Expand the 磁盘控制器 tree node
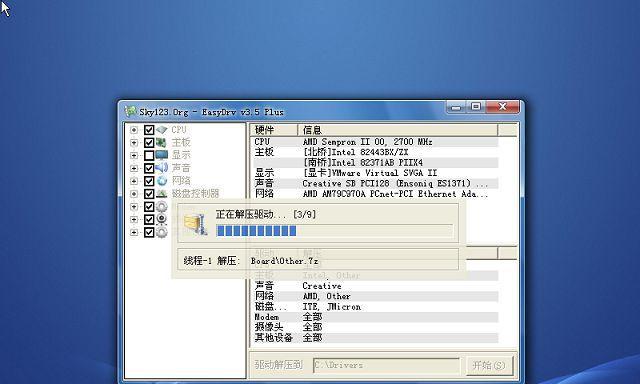The image size is (640, 384). tap(133, 193)
